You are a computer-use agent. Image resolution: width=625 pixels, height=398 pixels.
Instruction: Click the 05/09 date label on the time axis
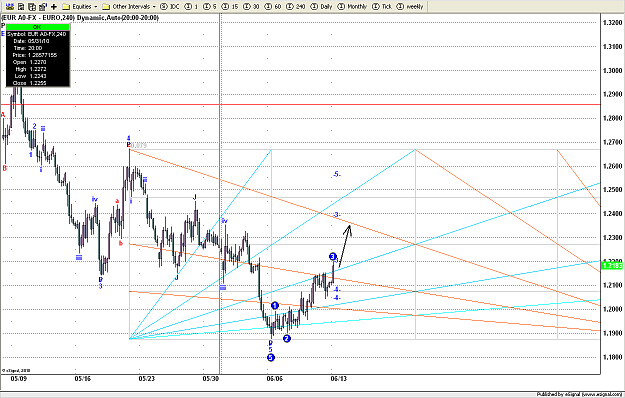pos(18,378)
